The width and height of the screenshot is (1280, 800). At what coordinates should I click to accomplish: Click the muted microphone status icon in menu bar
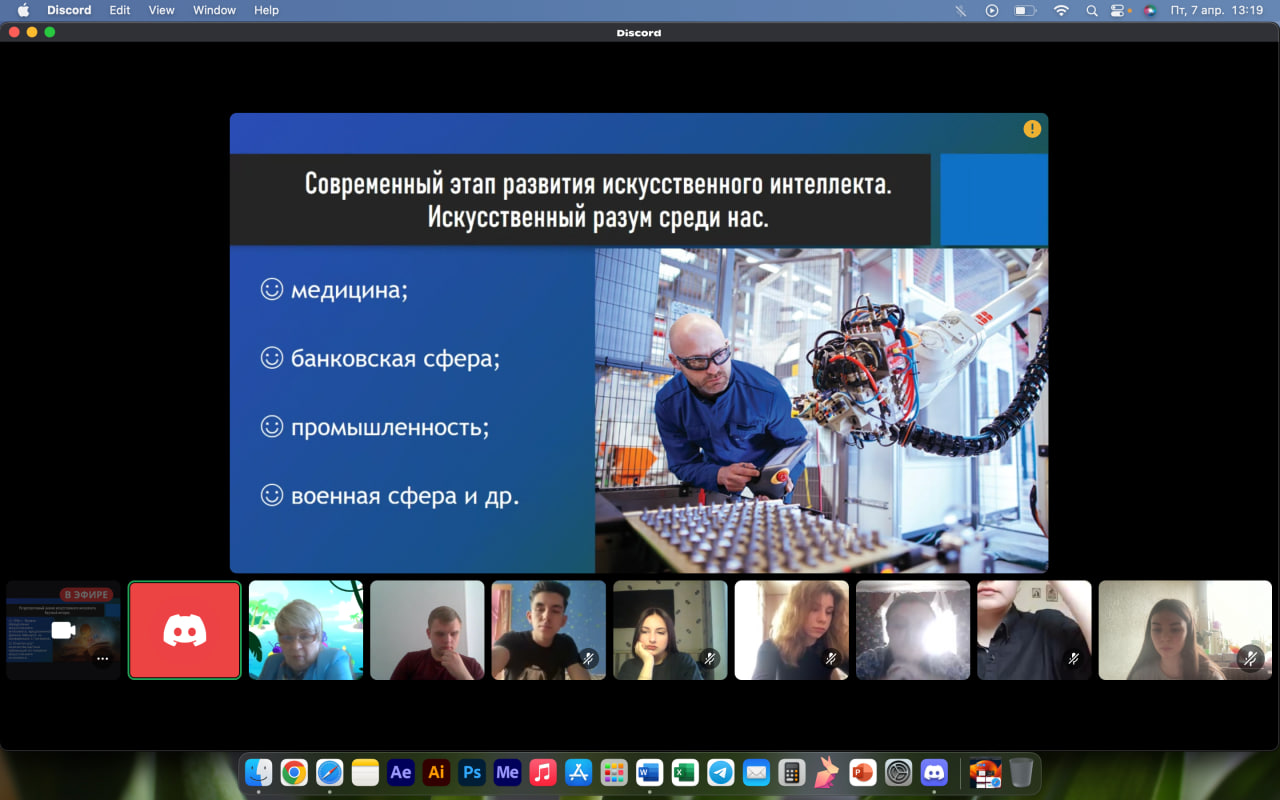point(961,10)
